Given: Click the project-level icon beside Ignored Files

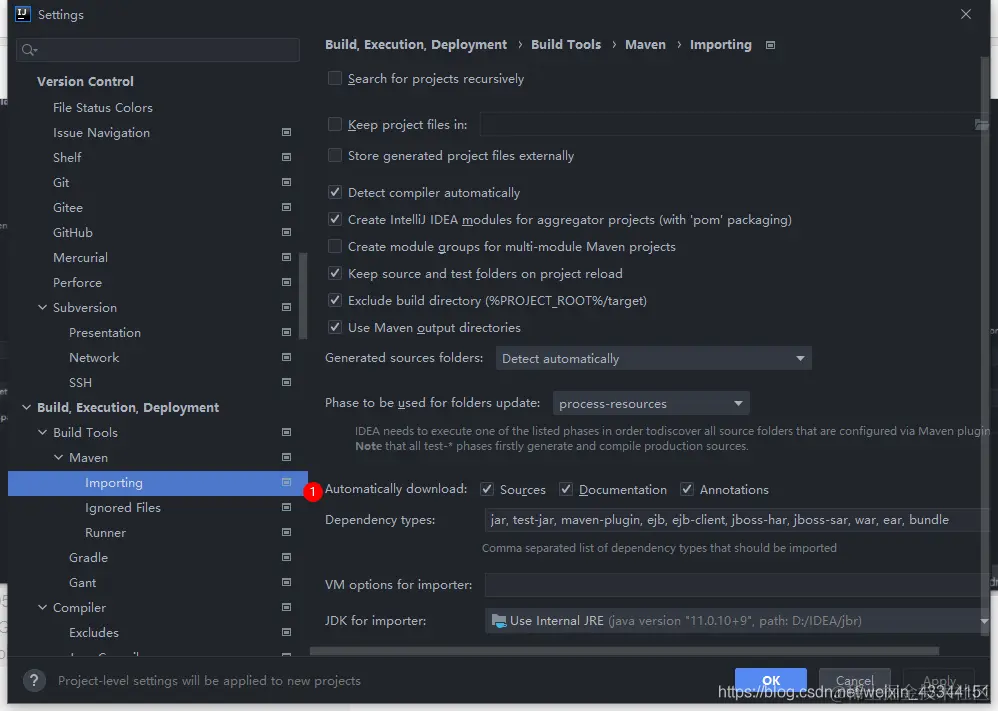Looking at the screenshot, I should pos(286,507).
